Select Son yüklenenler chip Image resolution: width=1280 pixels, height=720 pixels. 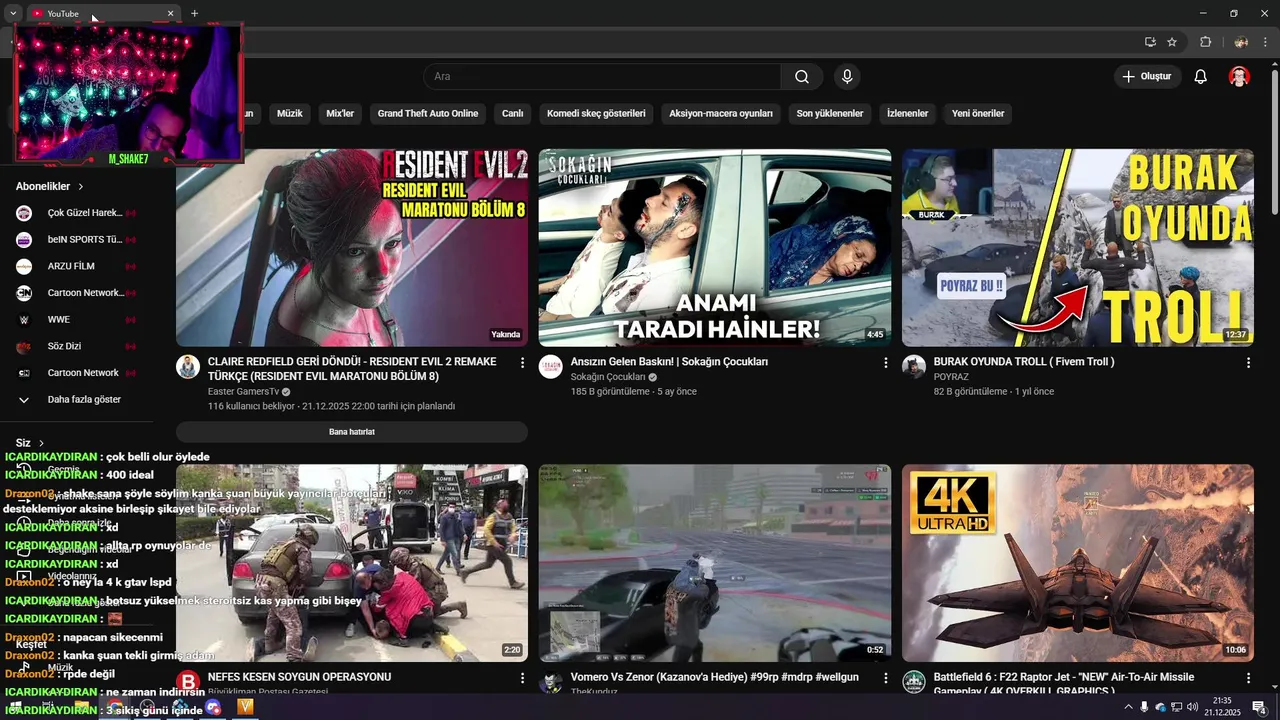(830, 114)
